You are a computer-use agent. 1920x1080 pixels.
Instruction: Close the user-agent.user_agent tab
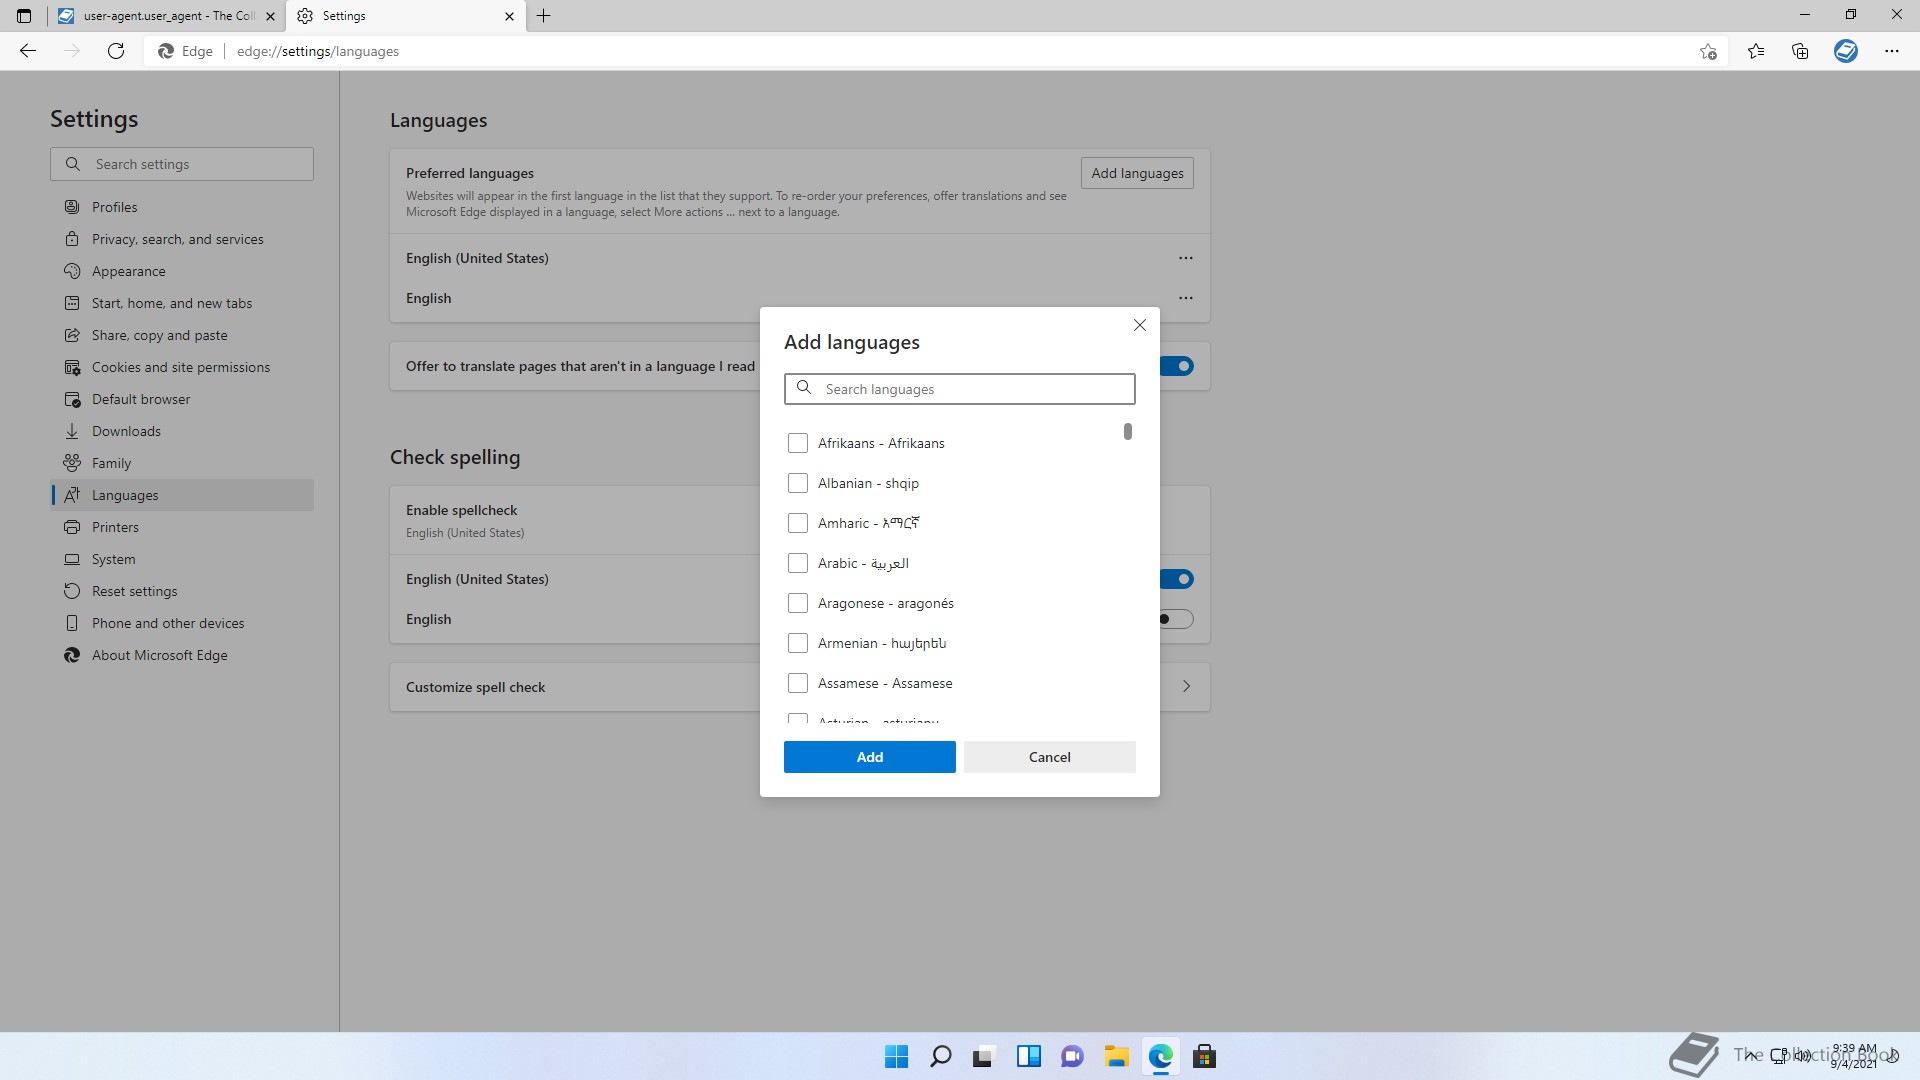270,16
